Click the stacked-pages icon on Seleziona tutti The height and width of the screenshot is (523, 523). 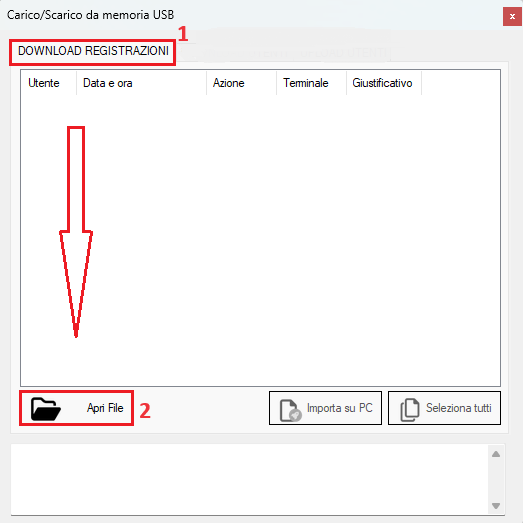[410, 410]
